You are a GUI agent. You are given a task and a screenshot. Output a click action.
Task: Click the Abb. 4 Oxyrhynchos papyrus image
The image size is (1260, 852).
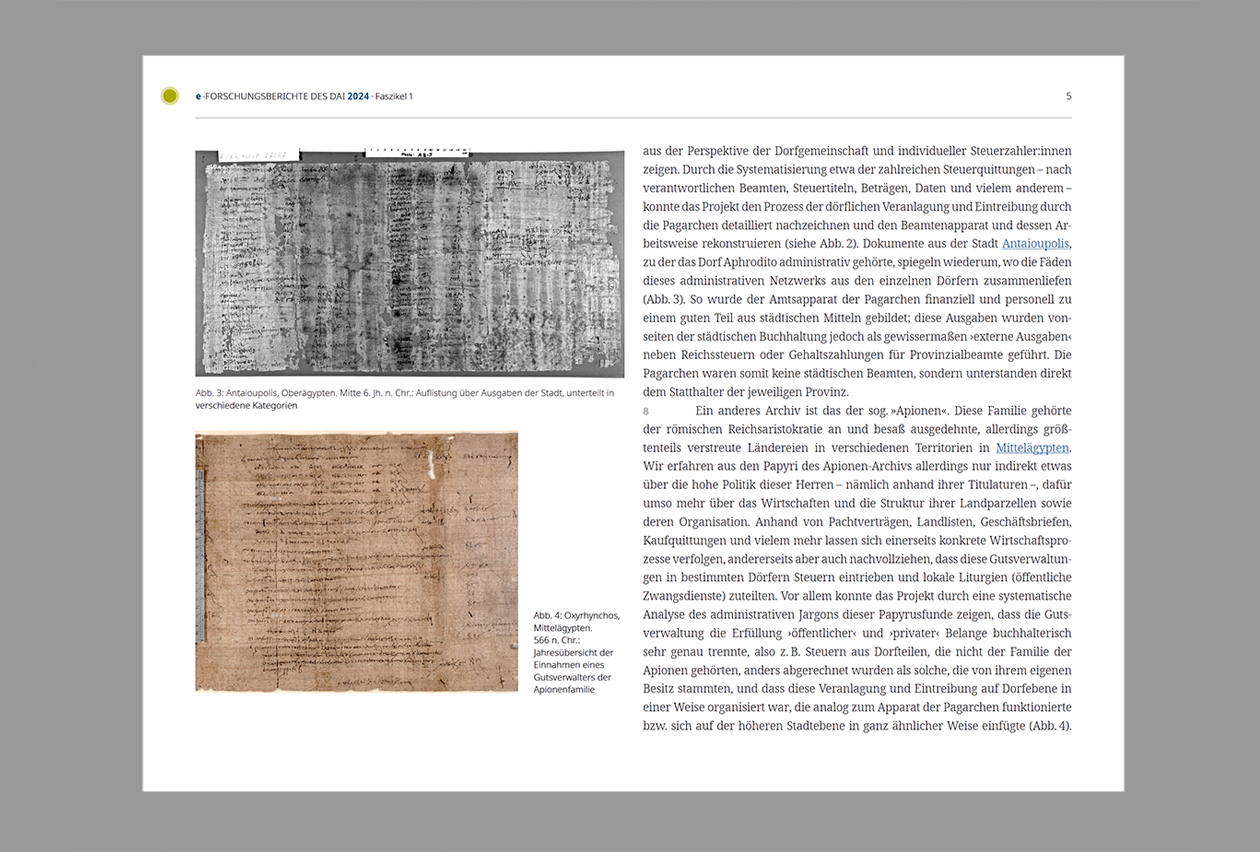pyautogui.click(x=356, y=560)
